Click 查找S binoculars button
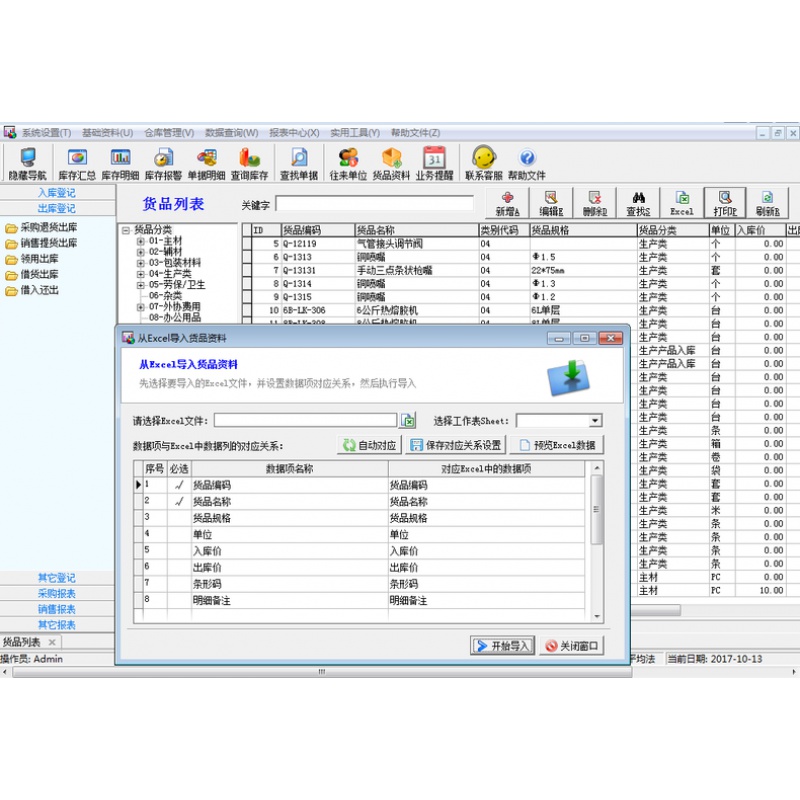The height and width of the screenshot is (800, 800). [x=638, y=203]
